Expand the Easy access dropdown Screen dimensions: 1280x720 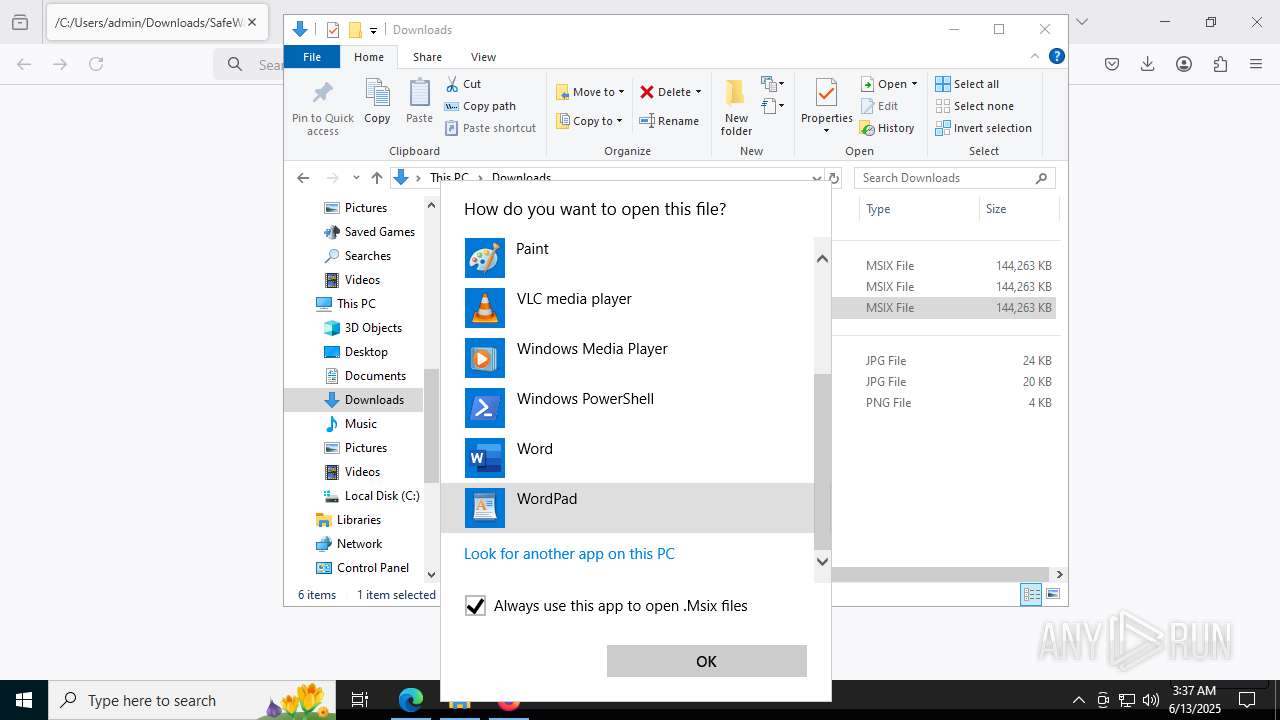point(772,106)
